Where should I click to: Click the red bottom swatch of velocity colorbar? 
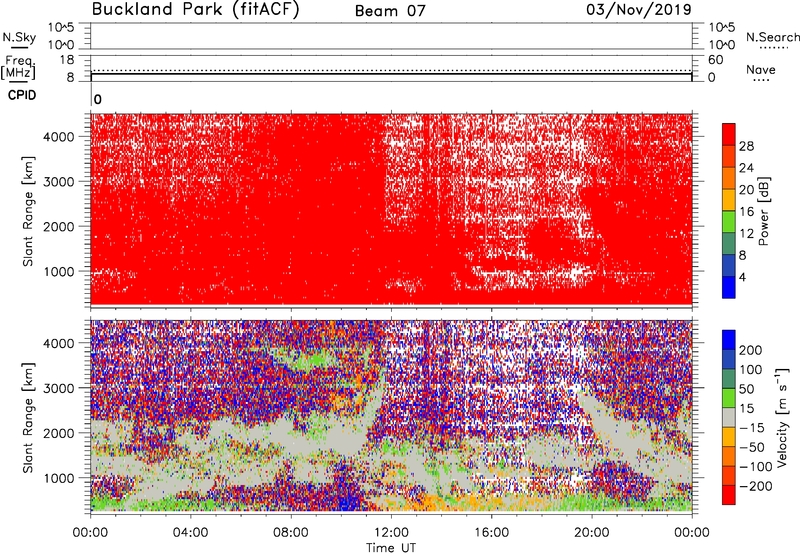pos(729,495)
